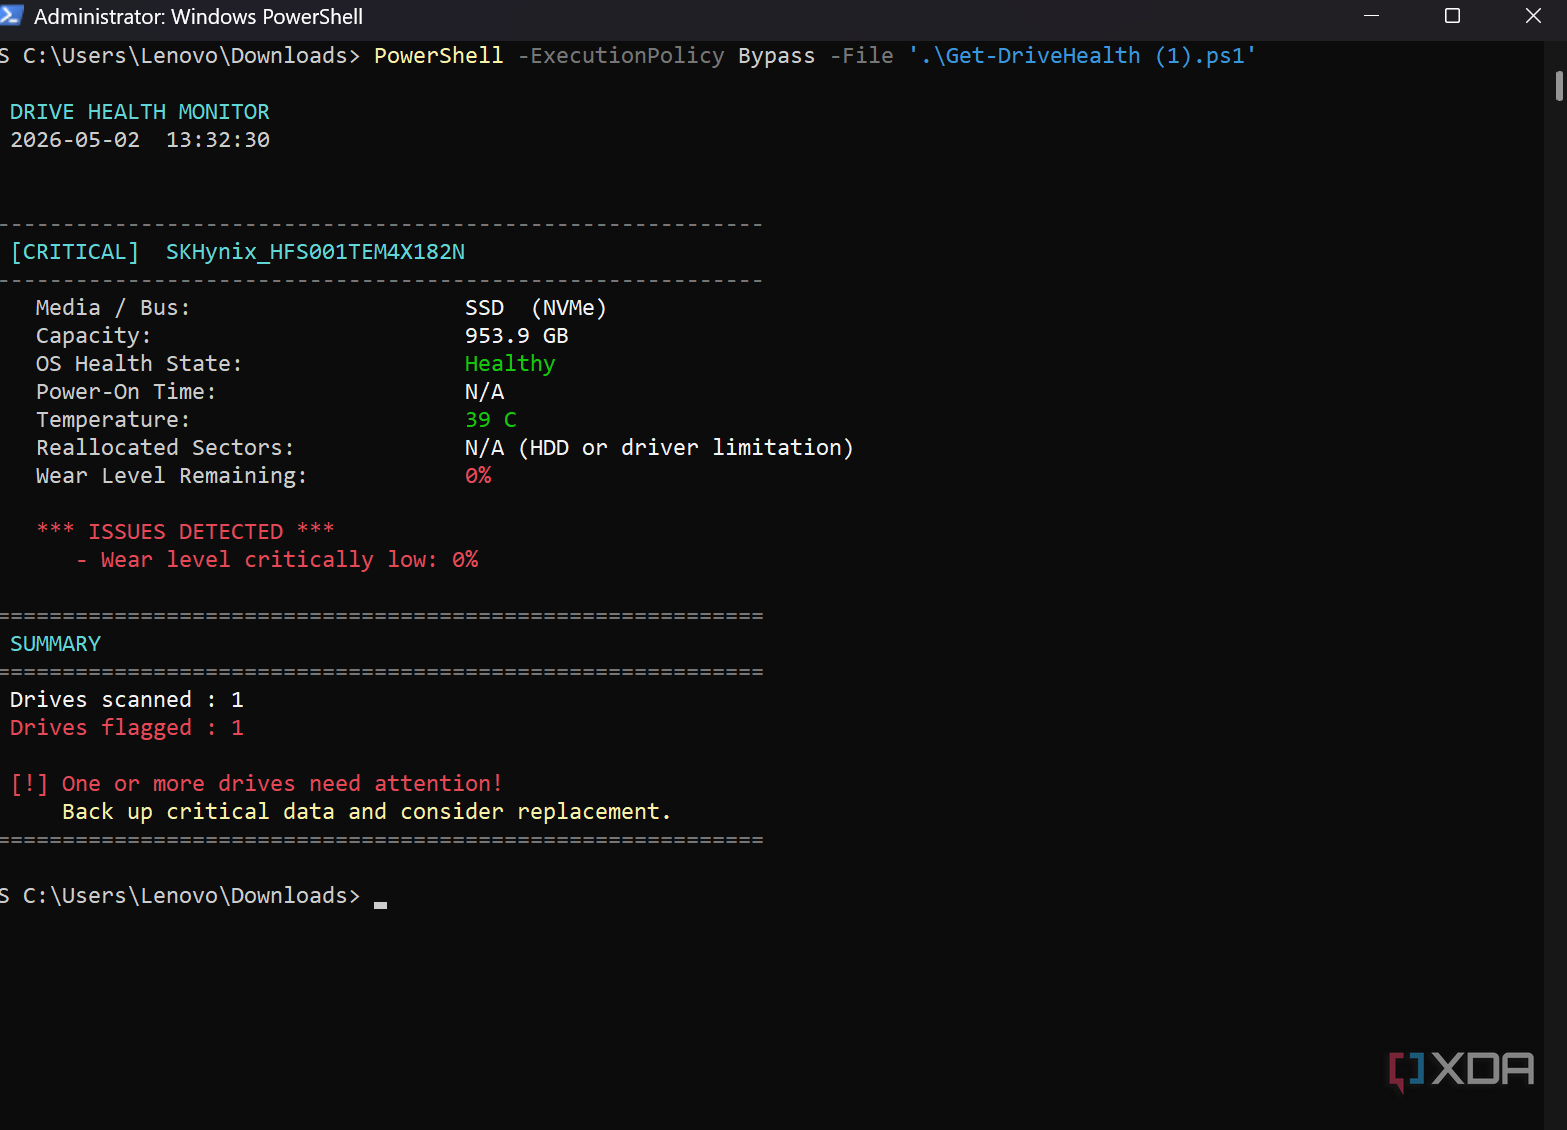Click the drive model SKHynix_HFS001TEM4X182N
This screenshot has width=1567, height=1130.
(315, 252)
